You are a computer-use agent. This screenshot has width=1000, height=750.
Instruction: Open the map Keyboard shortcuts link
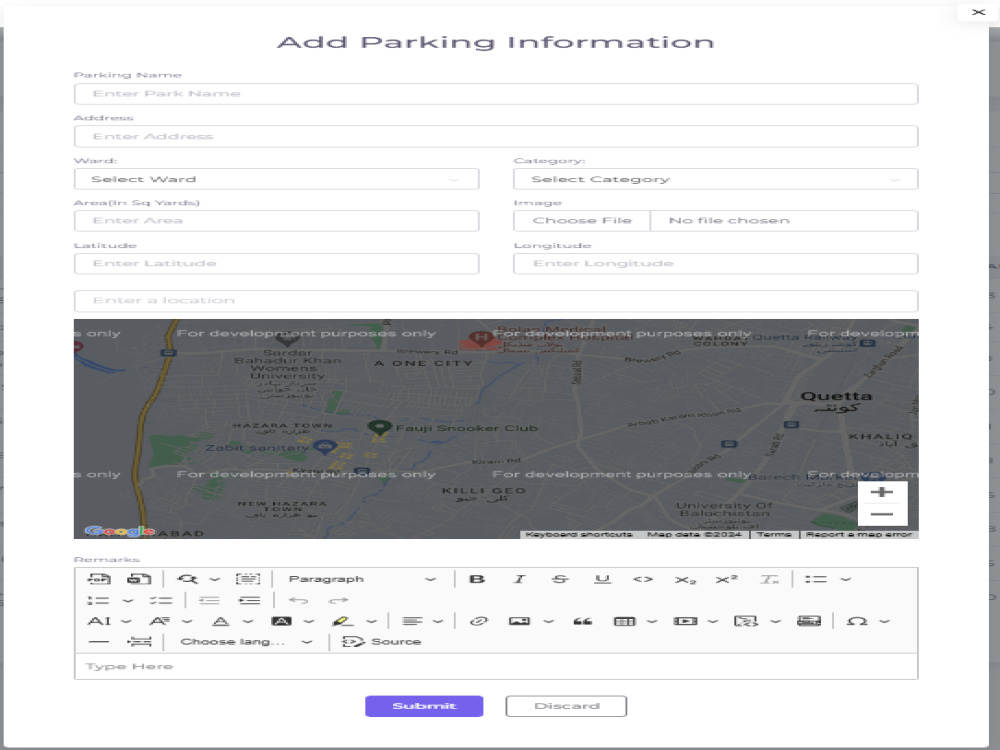(x=579, y=534)
